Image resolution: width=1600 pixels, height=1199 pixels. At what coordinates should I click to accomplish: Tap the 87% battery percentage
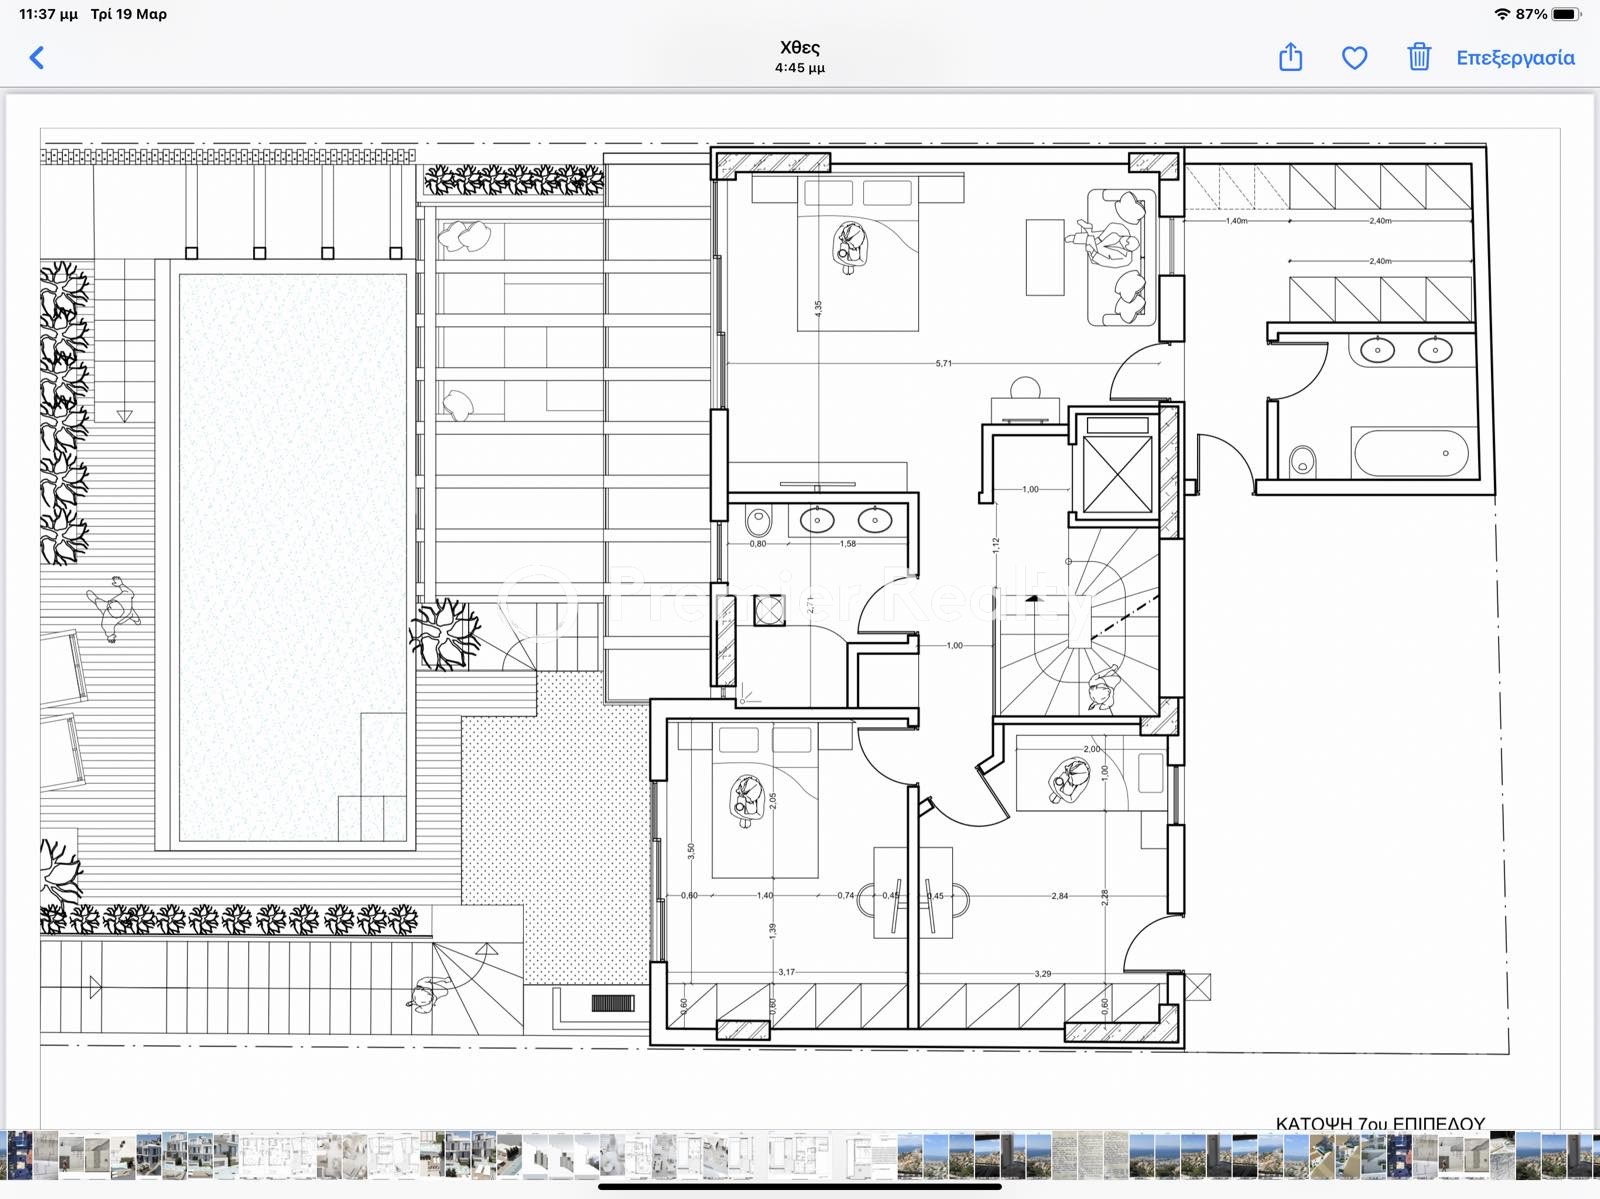click(1531, 14)
